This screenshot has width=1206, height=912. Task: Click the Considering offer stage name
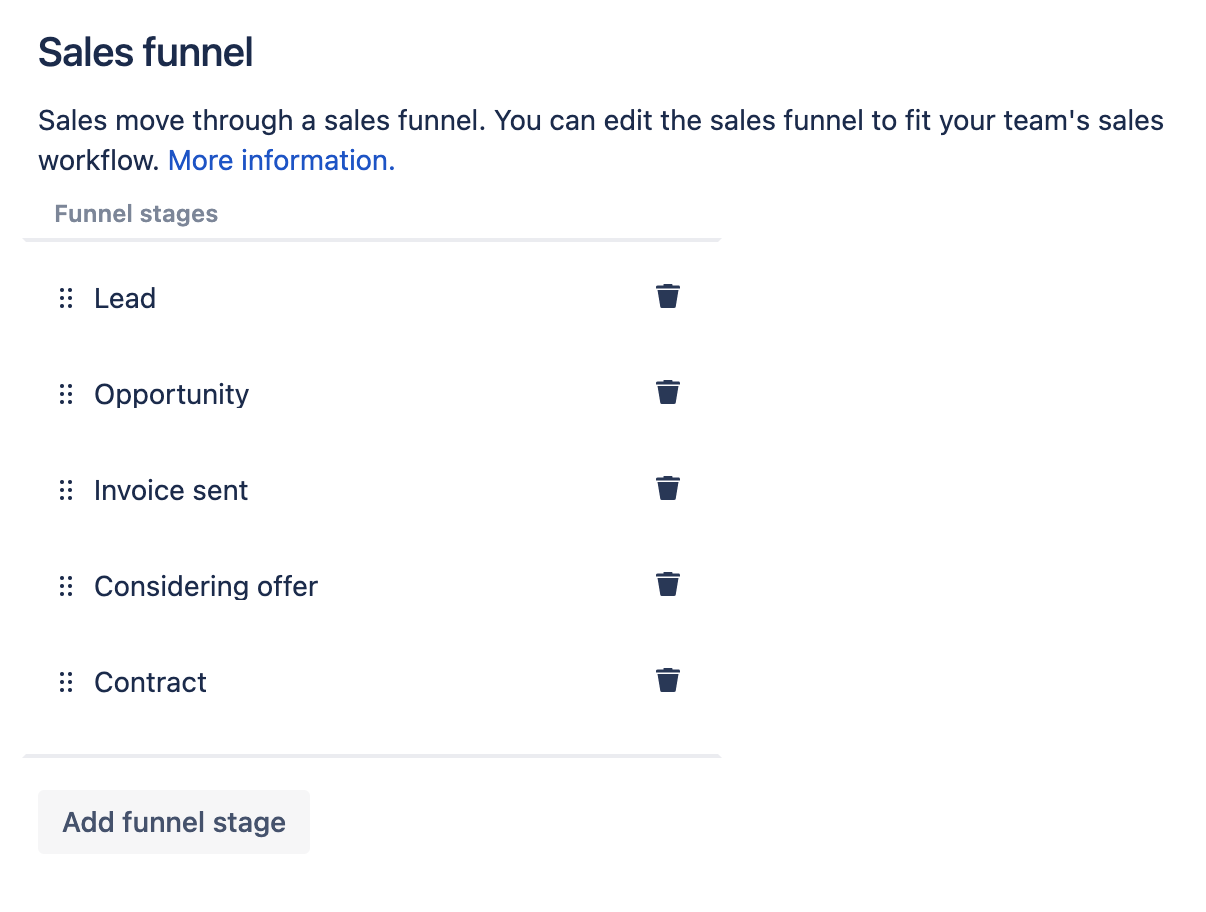click(205, 586)
